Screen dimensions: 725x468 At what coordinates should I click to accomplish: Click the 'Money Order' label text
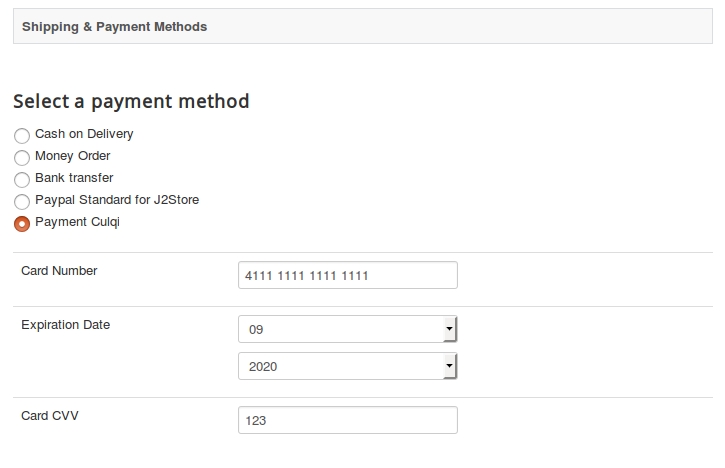[x=72, y=156]
